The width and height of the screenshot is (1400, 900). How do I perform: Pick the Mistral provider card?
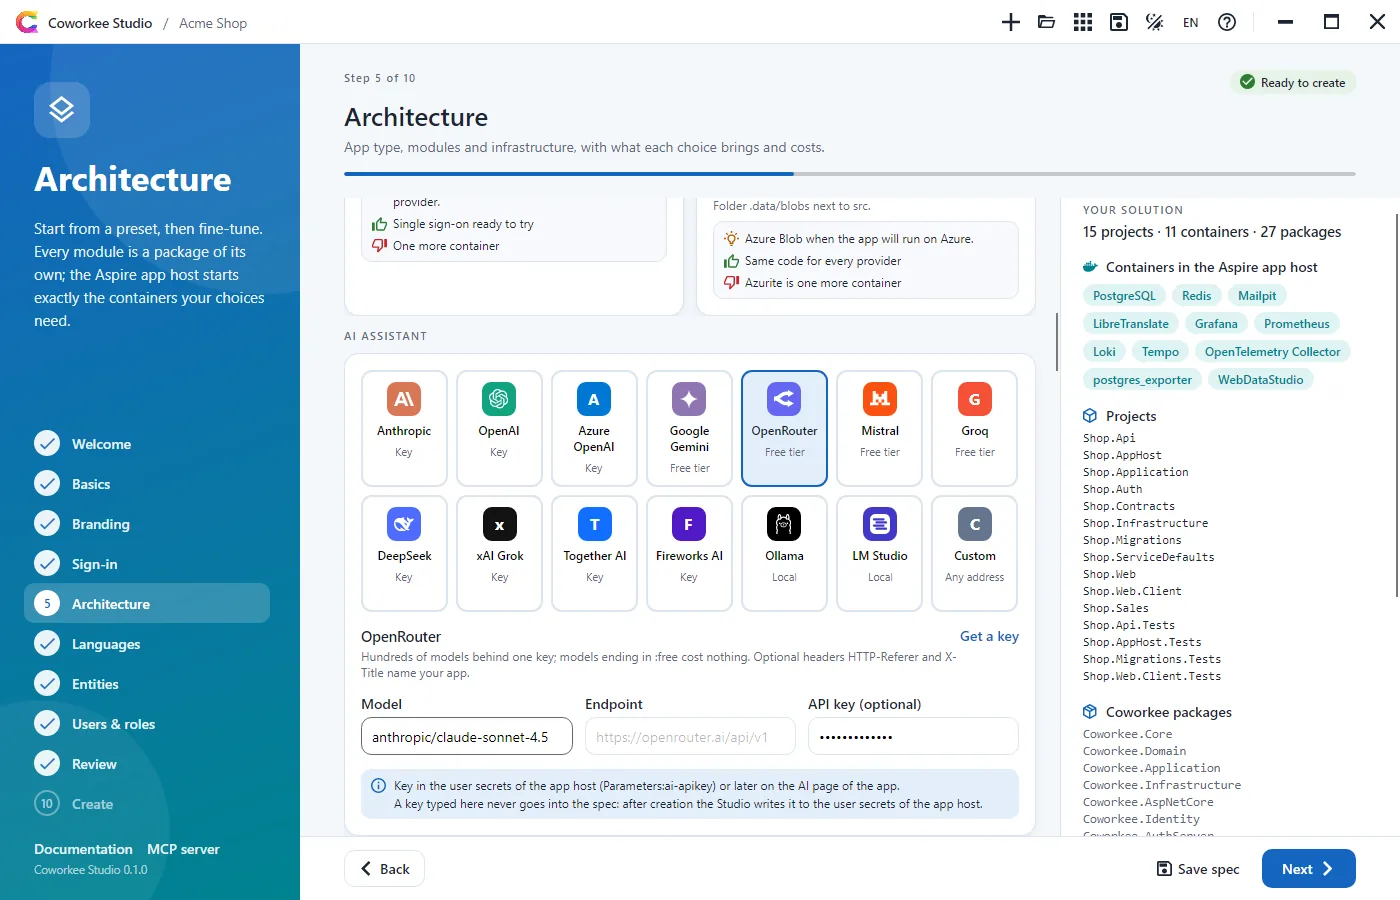[x=880, y=428]
